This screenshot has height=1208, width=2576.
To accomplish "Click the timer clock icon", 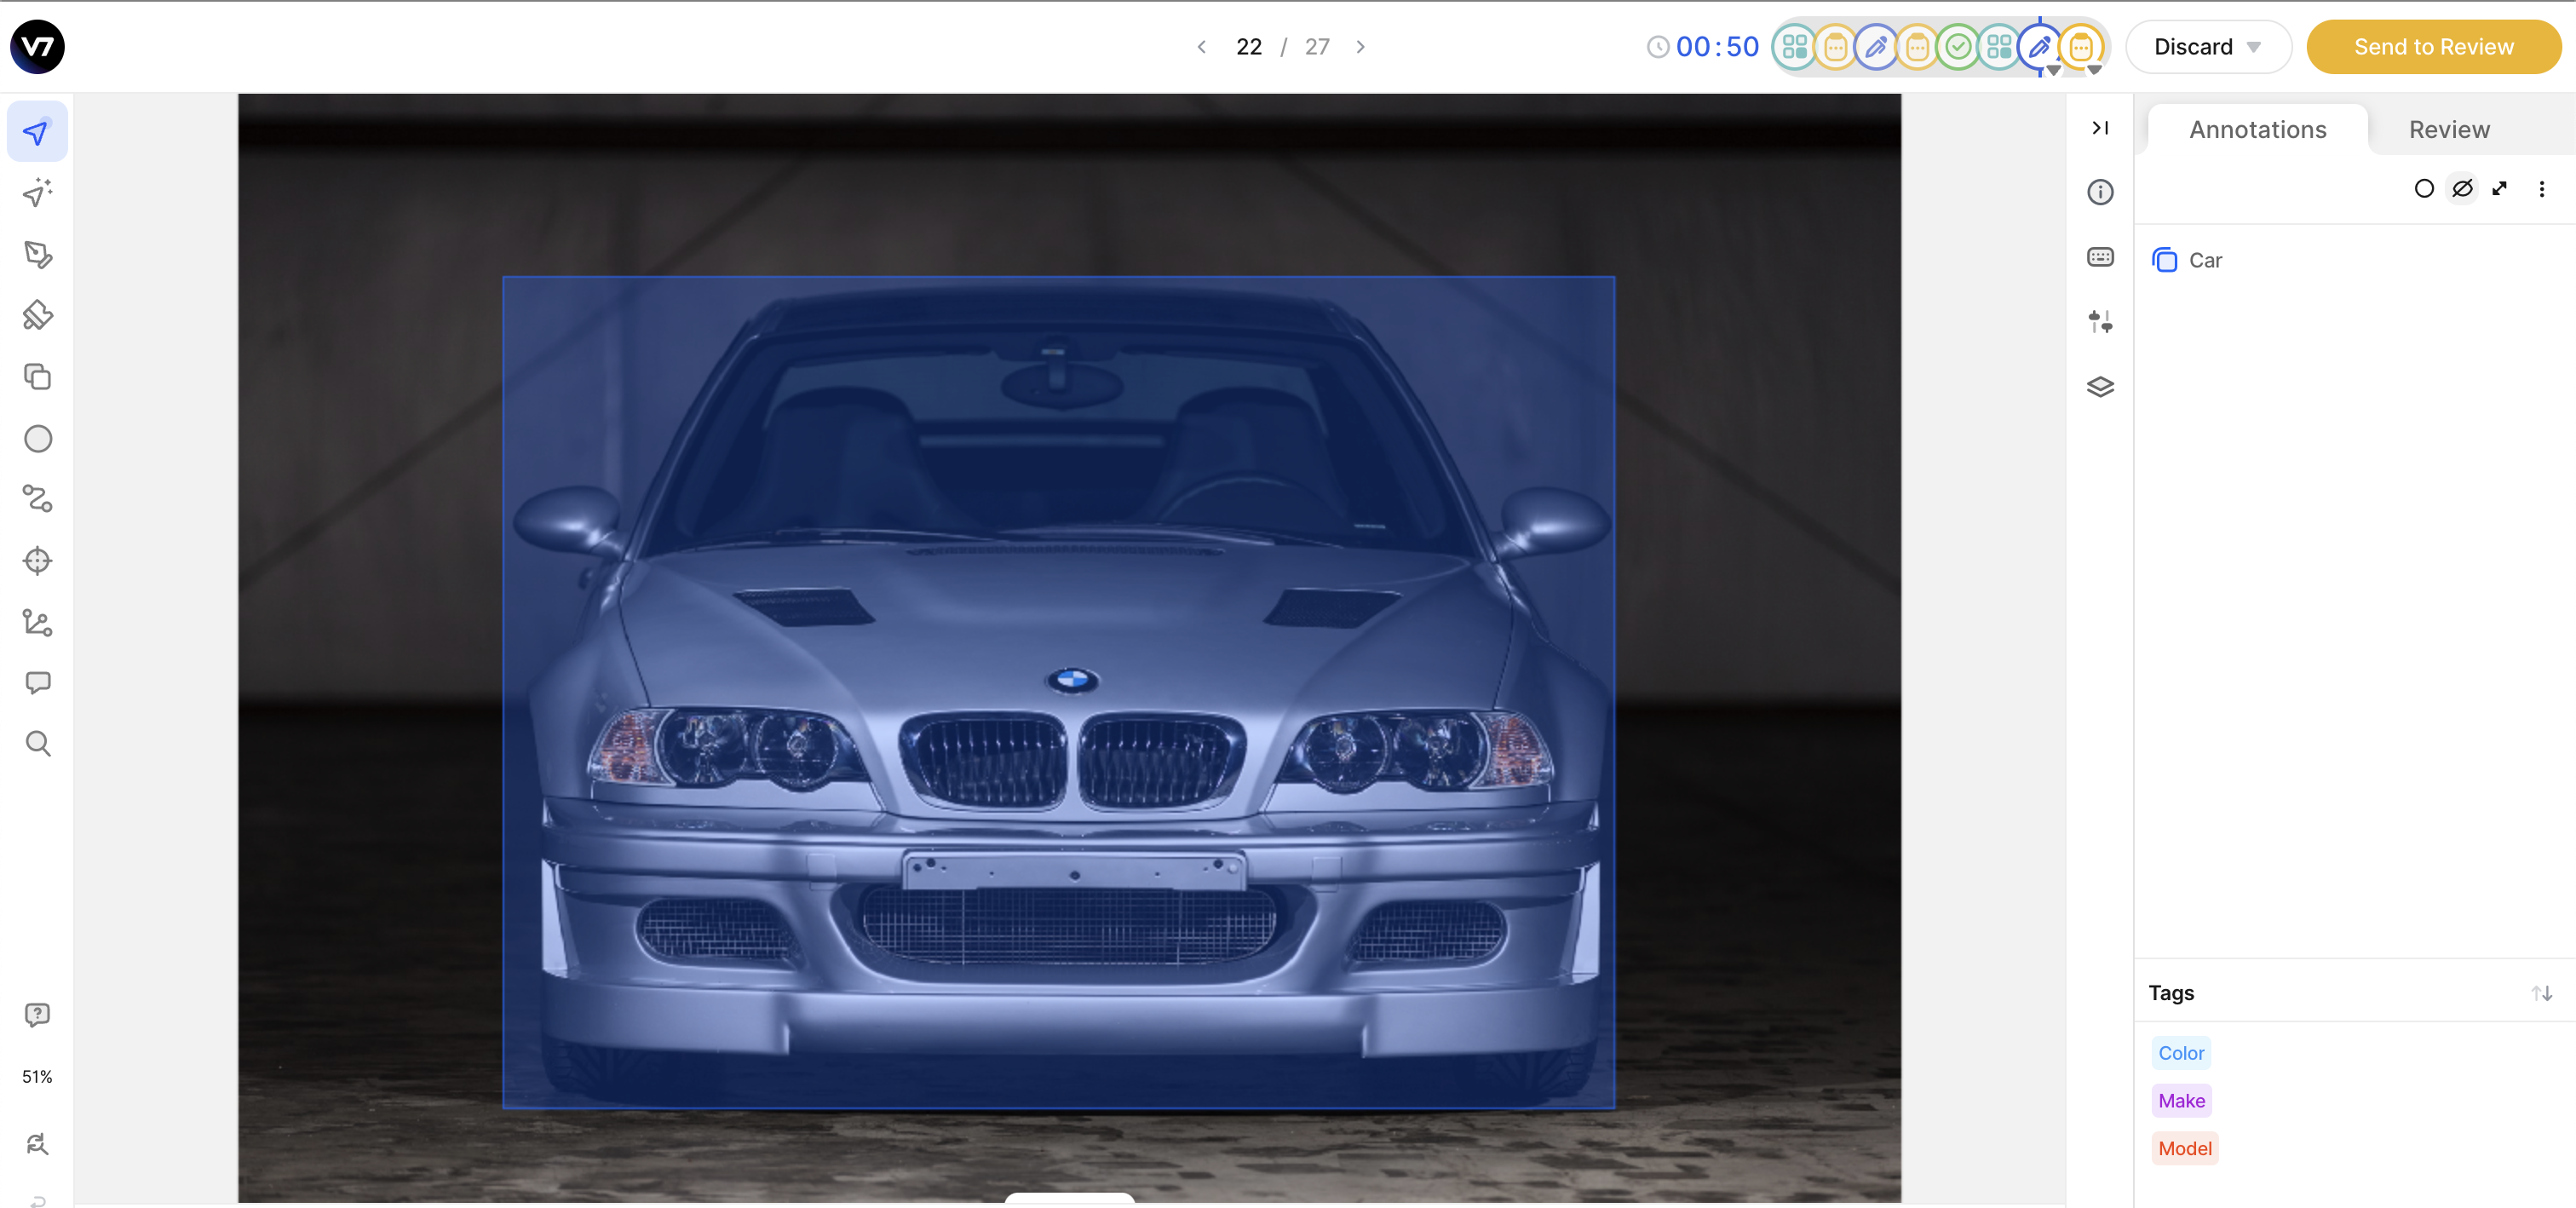I will [x=1657, y=47].
